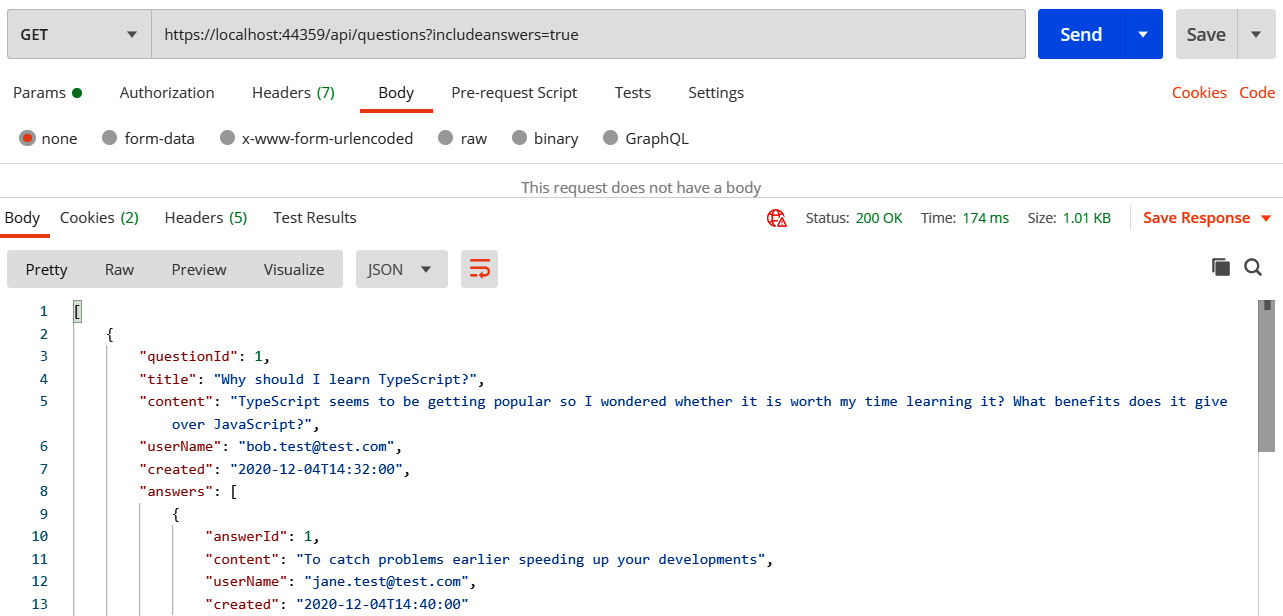Open the Test Results tab
This screenshot has width=1283, height=616.
pos(314,217)
